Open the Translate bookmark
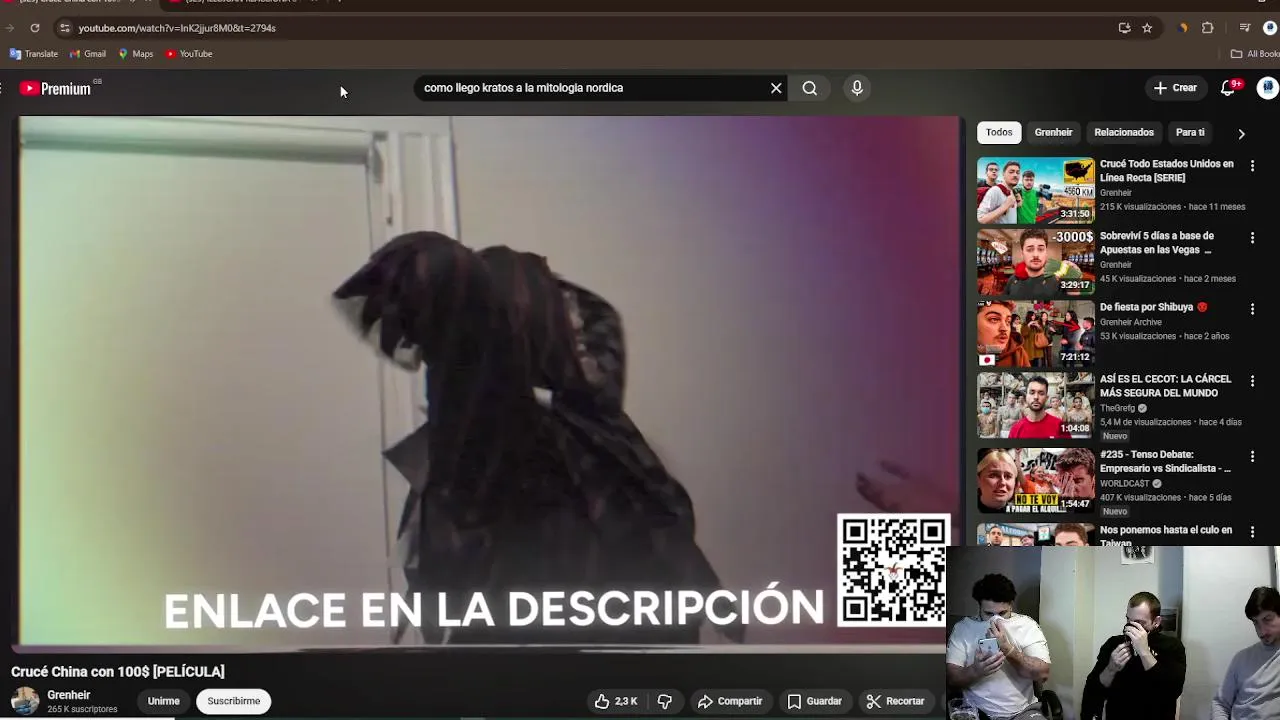Screen dimensions: 1280x720 coord(34,54)
